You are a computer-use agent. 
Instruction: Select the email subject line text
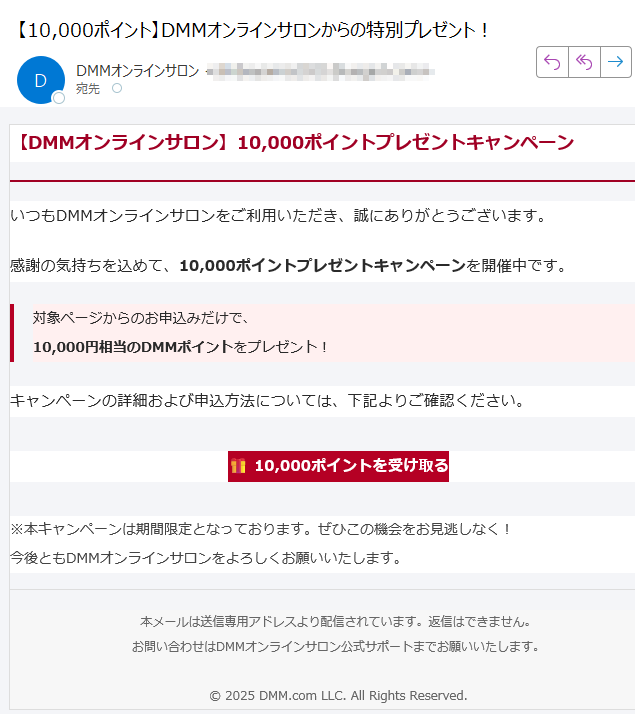(250, 30)
